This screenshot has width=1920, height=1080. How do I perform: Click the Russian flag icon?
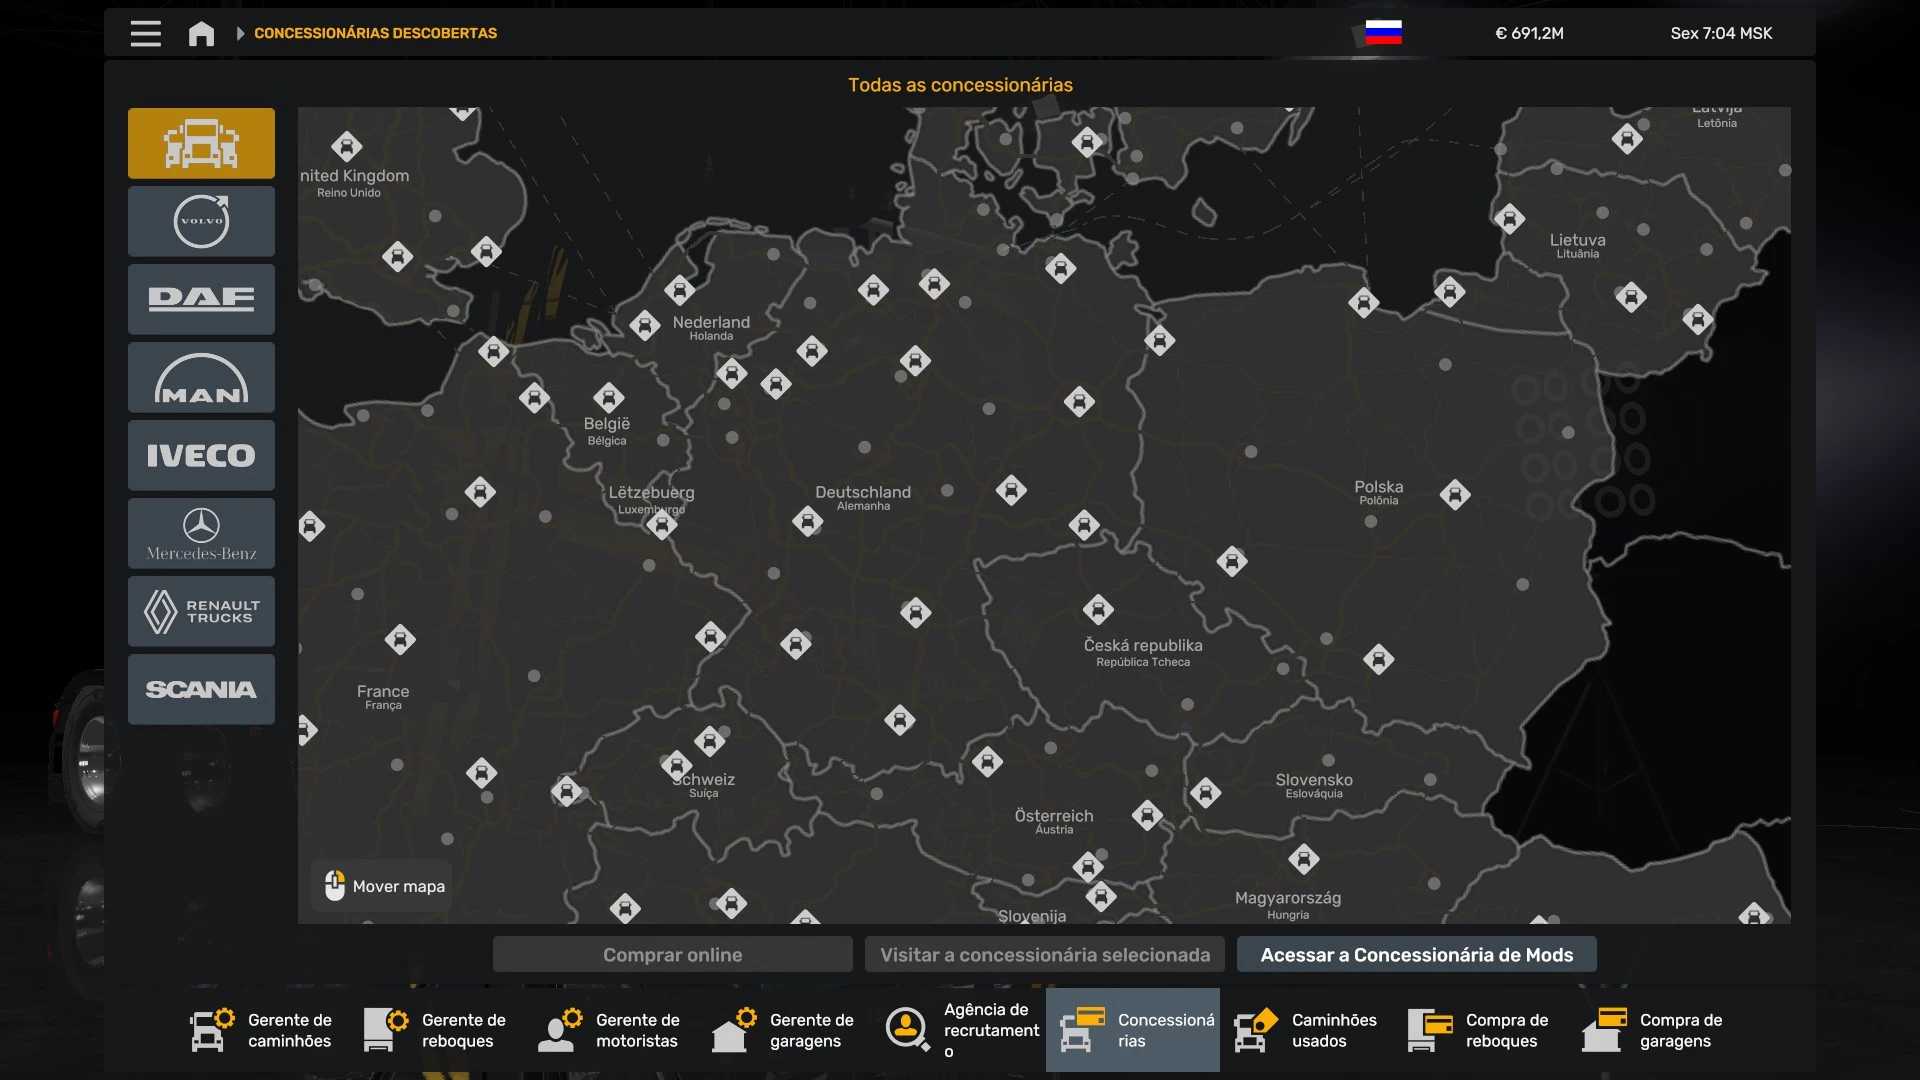[x=1383, y=33]
